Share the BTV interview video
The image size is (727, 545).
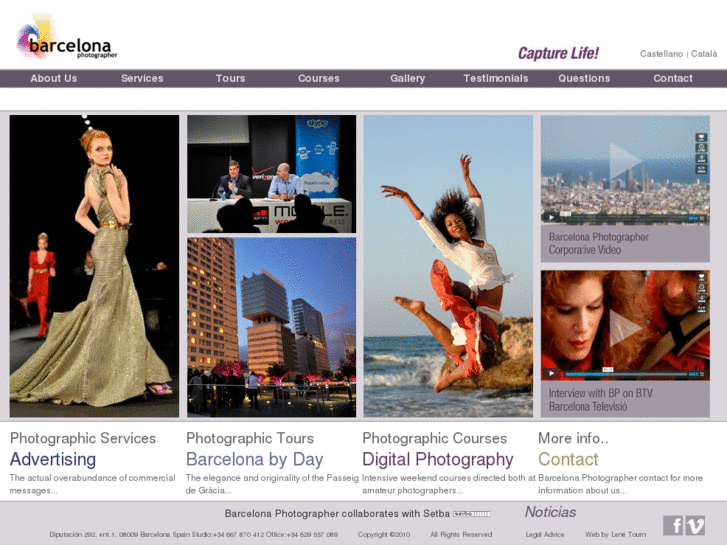701,298
